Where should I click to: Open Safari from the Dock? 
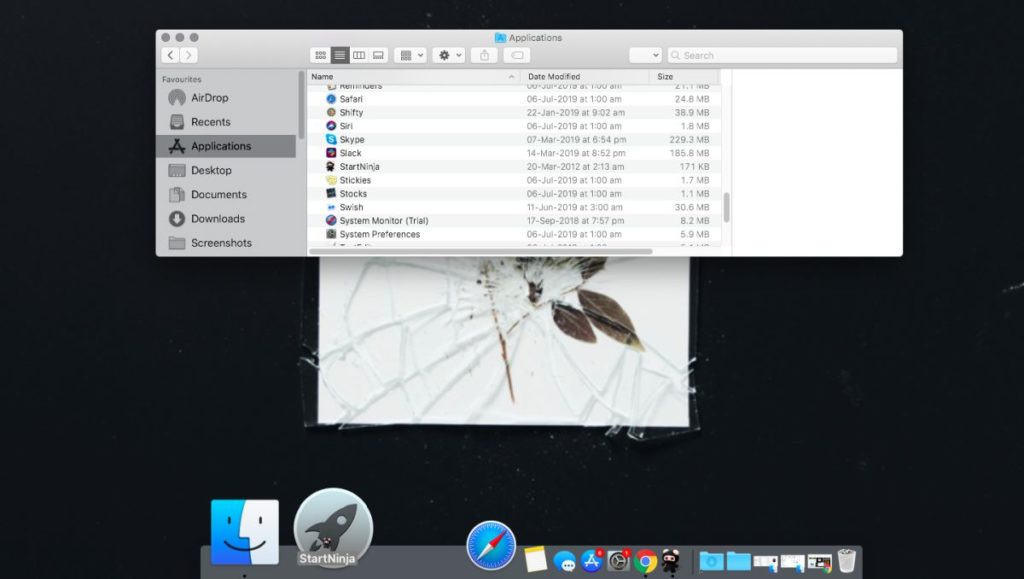(x=490, y=545)
